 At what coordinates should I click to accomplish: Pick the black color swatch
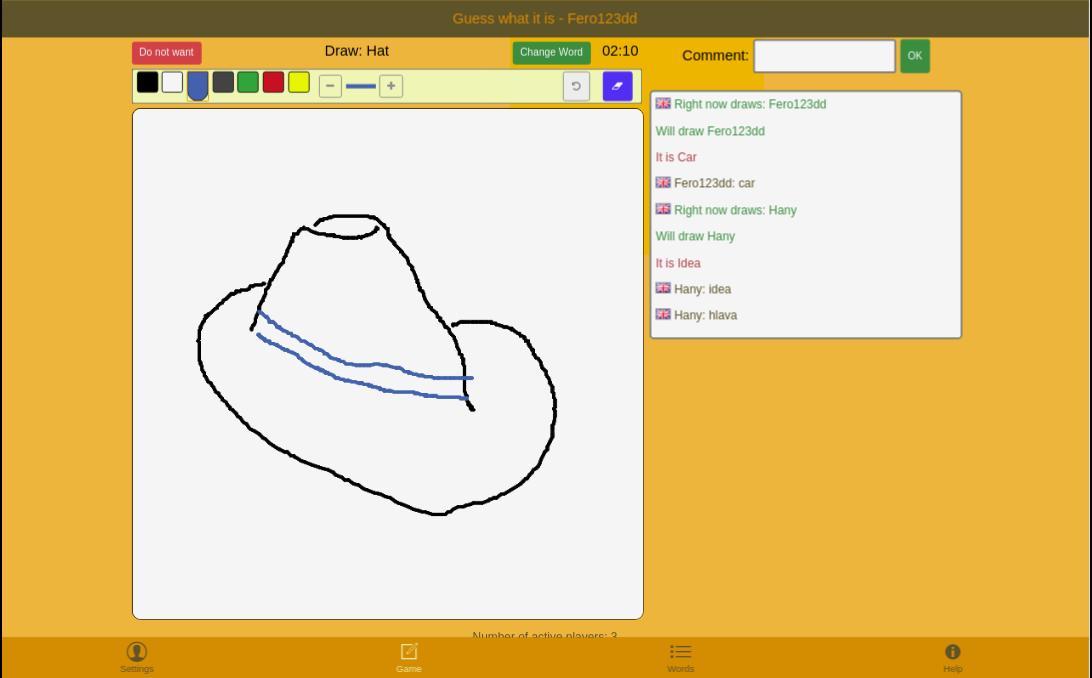pyautogui.click(x=147, y=82)
